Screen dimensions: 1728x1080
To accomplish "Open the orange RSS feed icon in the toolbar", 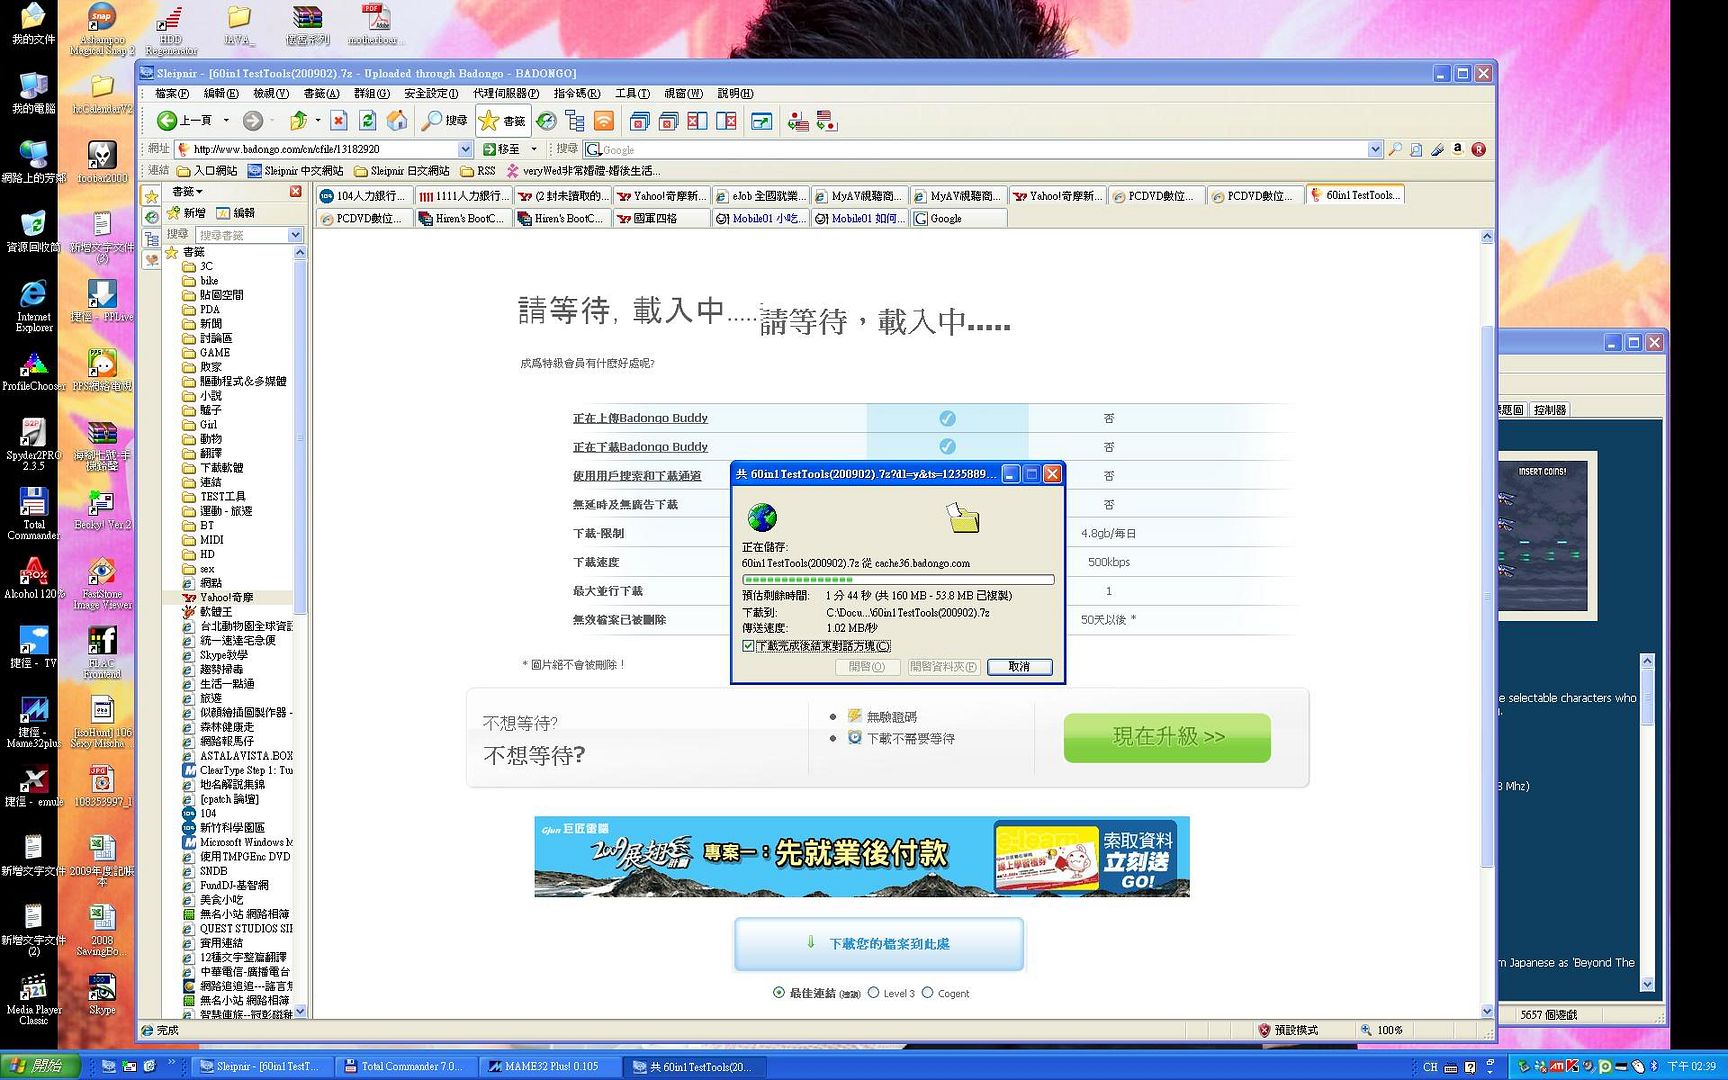I will pos(604,121).
